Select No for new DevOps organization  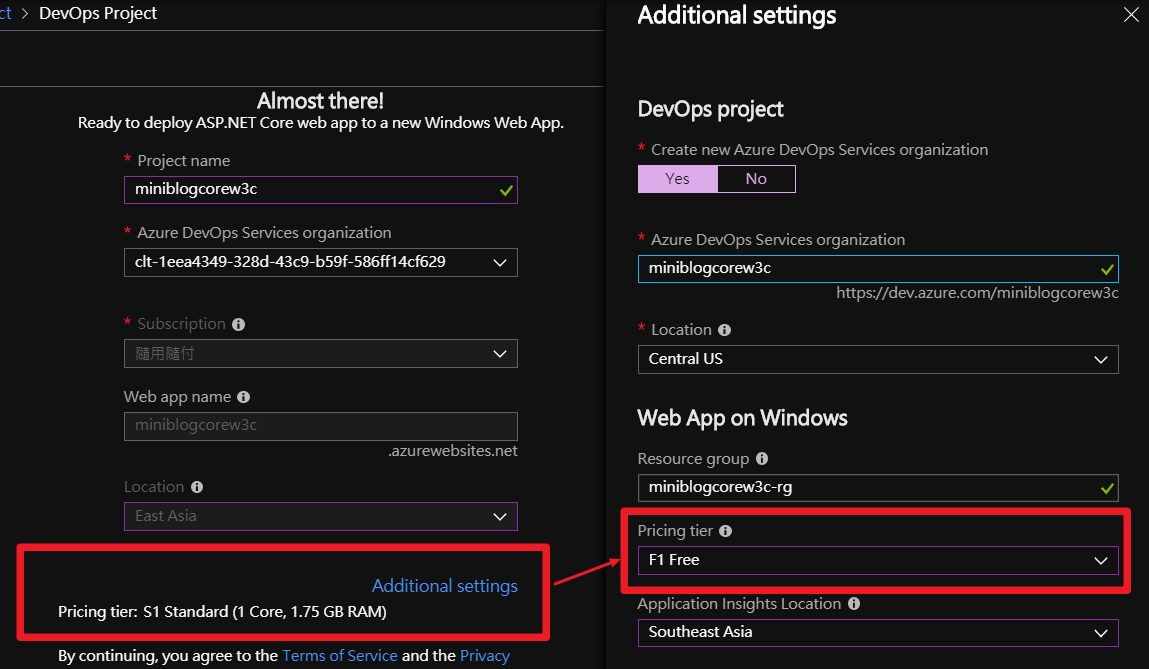(x=756, y=179)
